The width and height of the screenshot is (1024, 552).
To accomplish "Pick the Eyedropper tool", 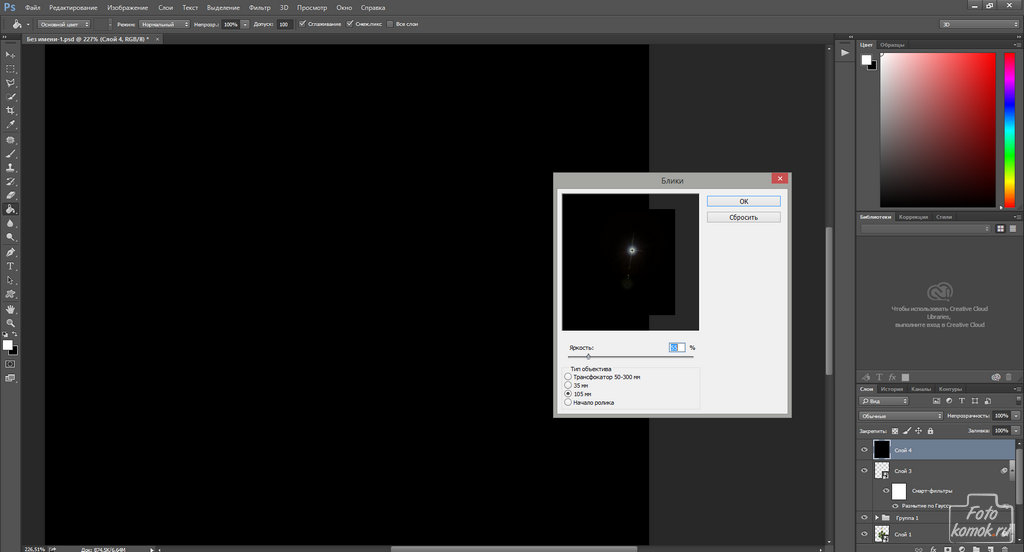I will tap(10, 125).
